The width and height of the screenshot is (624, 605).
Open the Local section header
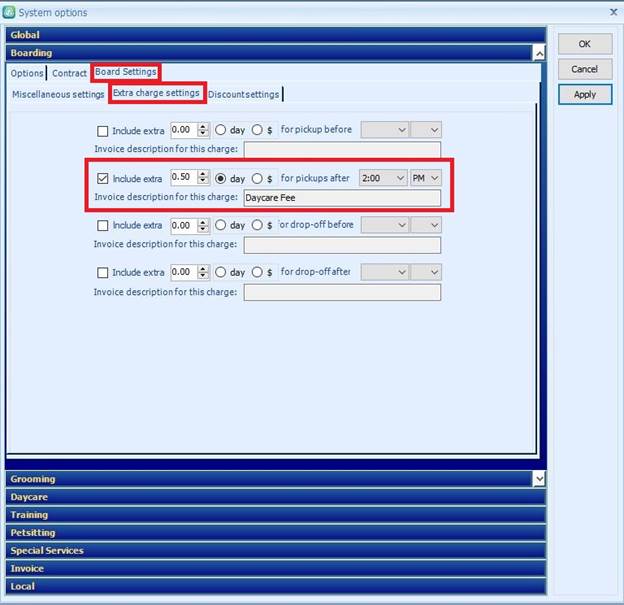click(x=275, y=587)
